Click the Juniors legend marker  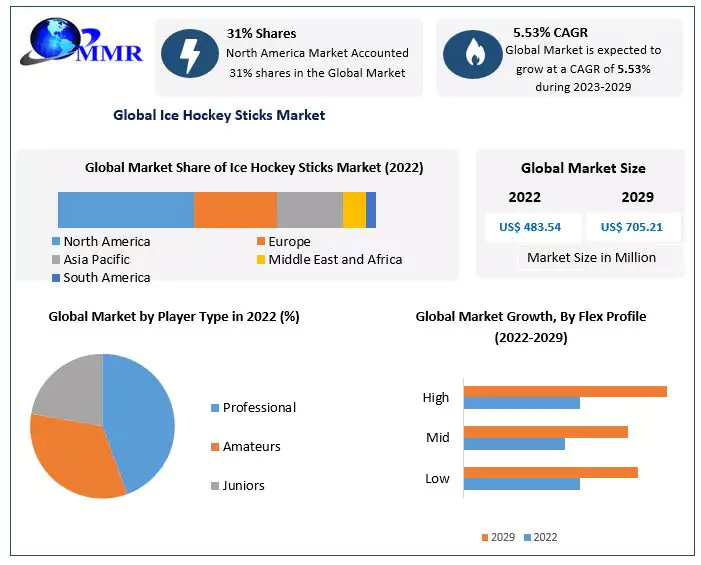click(215, 486)
